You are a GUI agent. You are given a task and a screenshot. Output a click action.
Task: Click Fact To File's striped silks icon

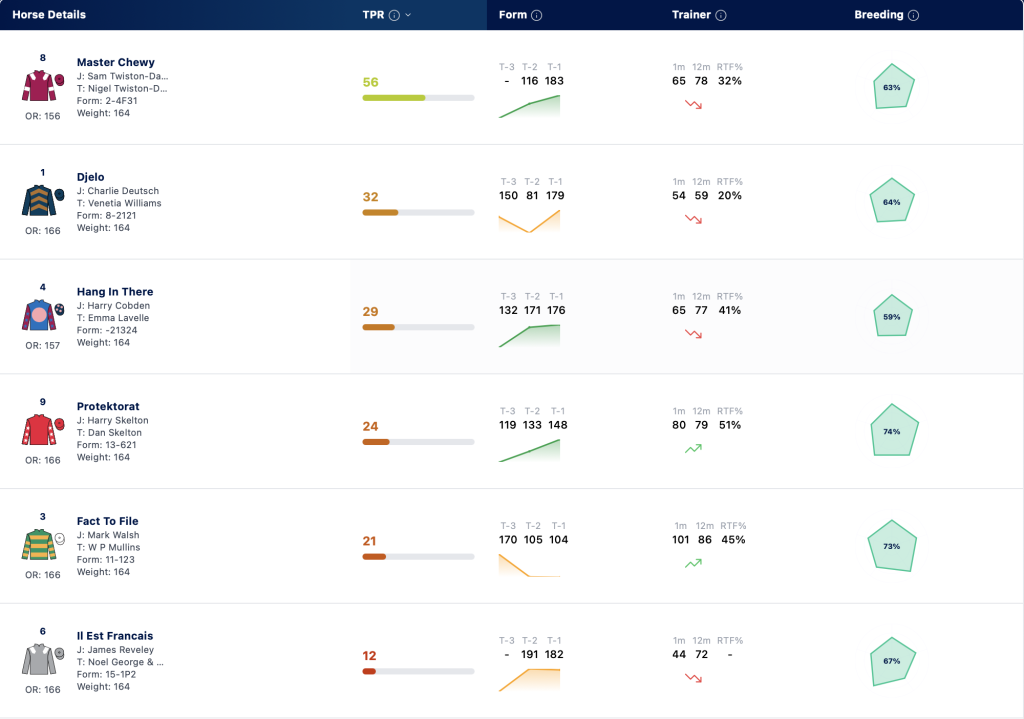coord(43,545)
